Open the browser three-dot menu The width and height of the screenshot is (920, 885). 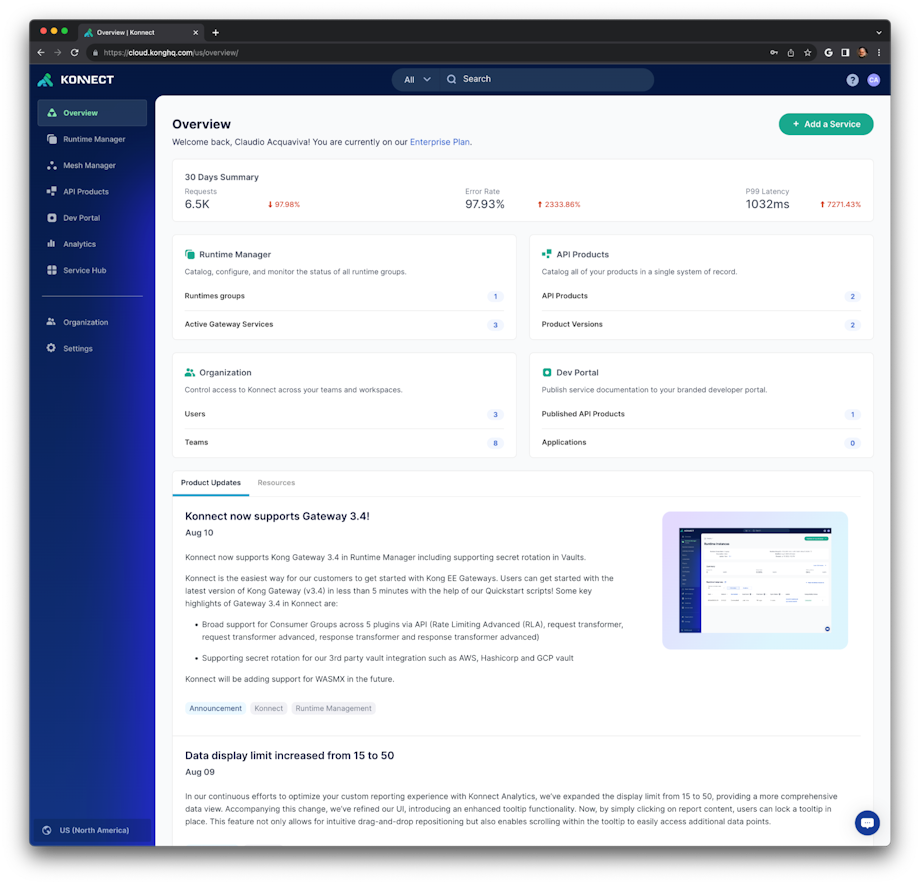point(878,52)
